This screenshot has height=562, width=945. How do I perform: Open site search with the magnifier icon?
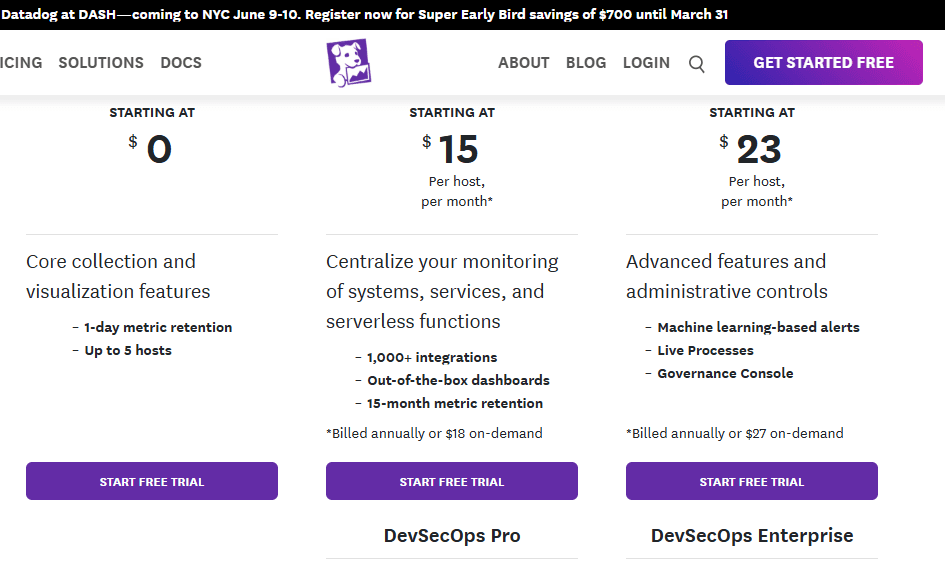click(x=697, y=64)
